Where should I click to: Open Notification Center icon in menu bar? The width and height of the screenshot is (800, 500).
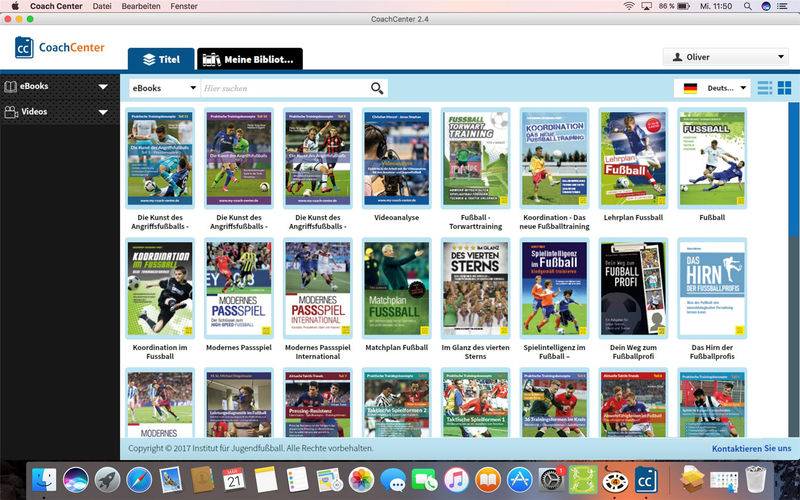click(x=782, y=6)
